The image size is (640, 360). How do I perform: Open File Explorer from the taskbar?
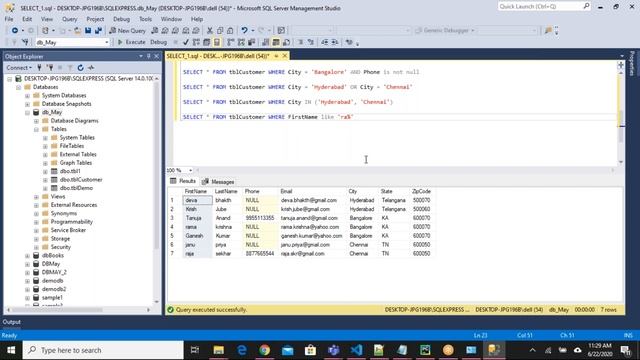pos(219,350)
